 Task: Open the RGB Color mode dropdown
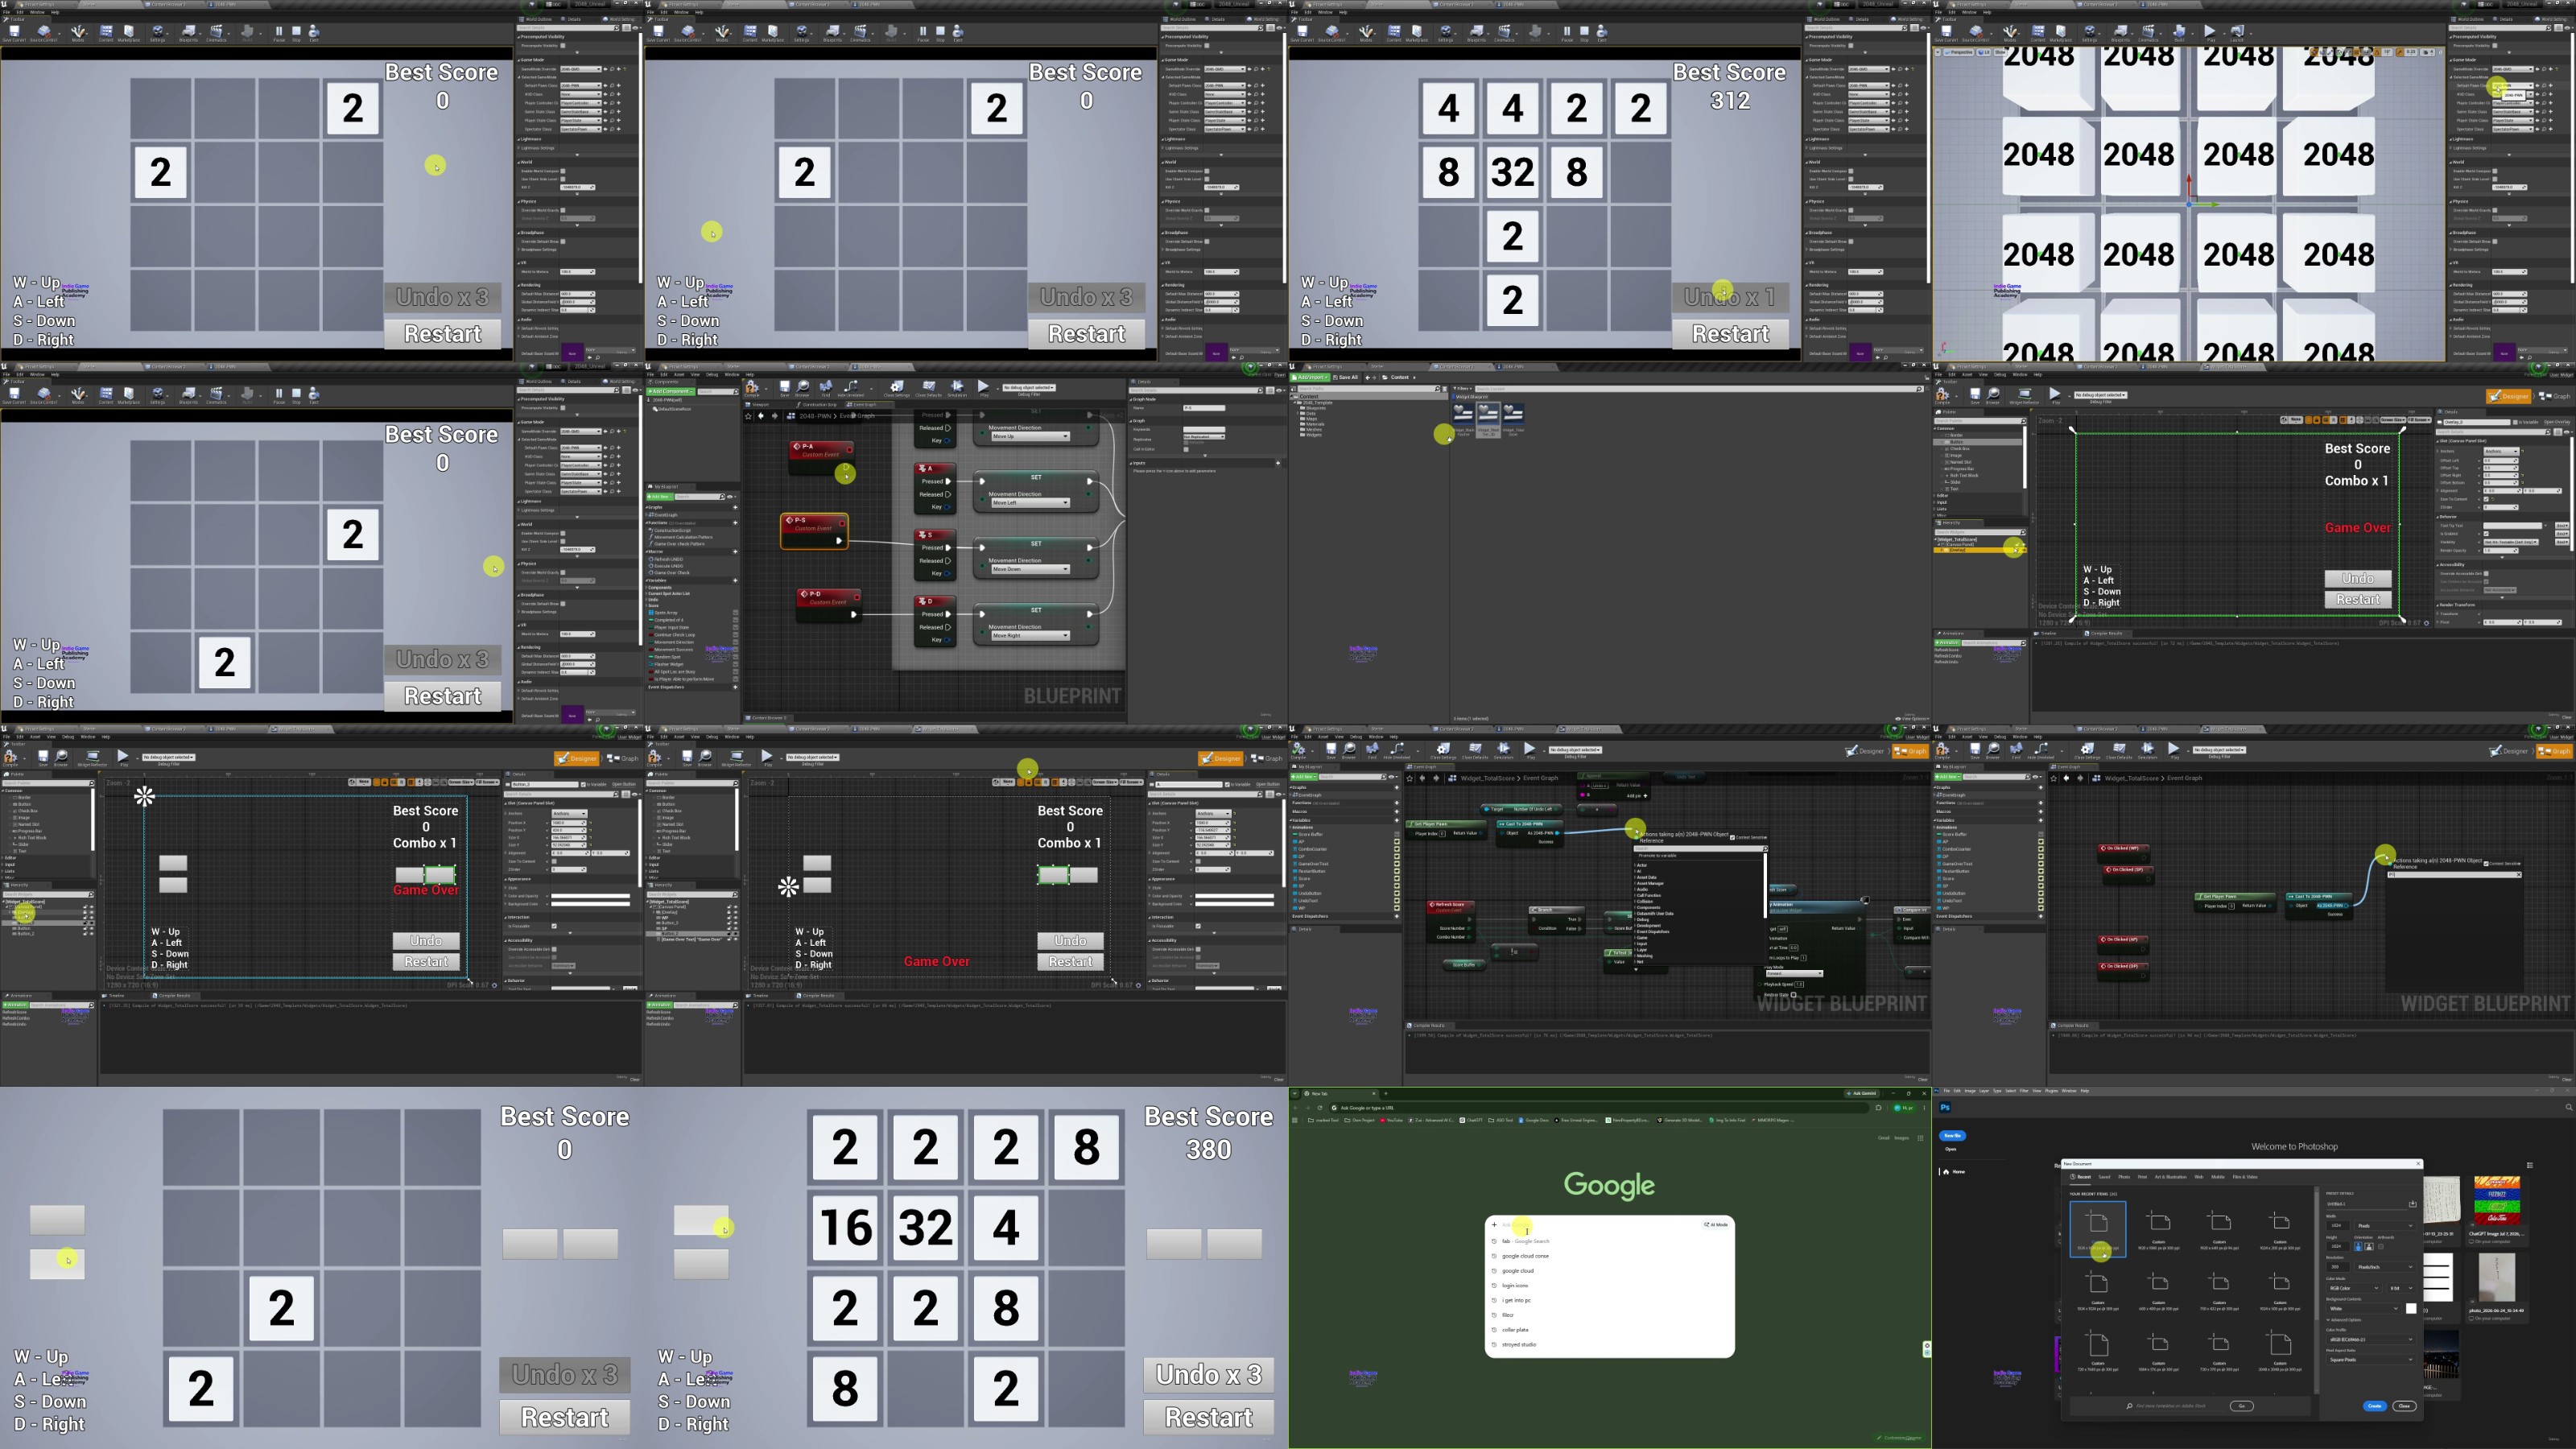coord(2353,1288)
